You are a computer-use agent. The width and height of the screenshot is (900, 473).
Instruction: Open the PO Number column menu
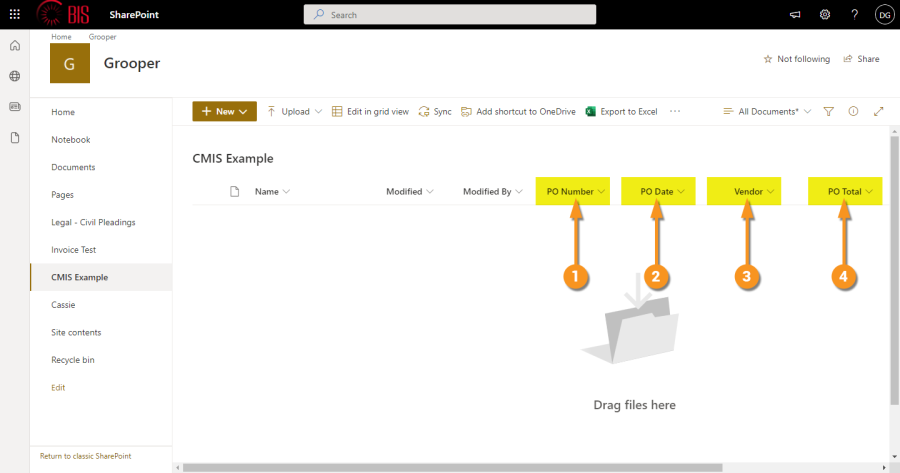click(576, 191)
